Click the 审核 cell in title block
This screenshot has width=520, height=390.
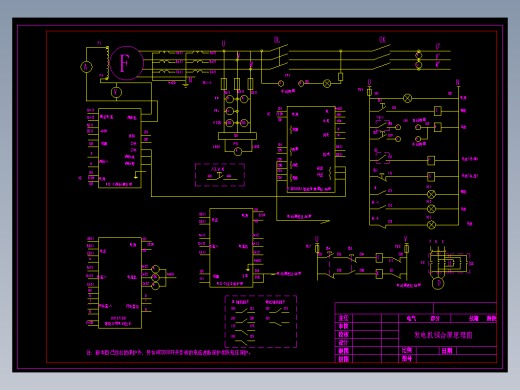click(343, 326)
